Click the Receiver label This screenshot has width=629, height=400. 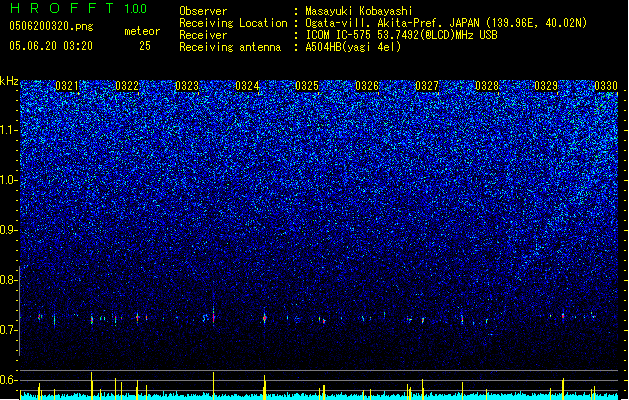point(203,35)
